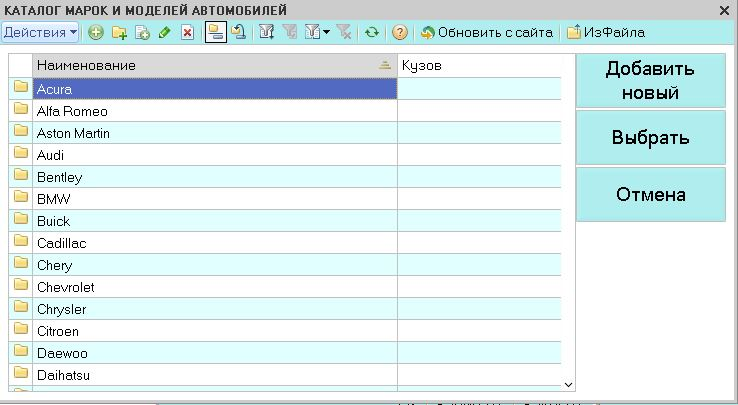Click the folder icon beside Chrysler
Viewport: 738px width, 405px height.
(21, 307)
